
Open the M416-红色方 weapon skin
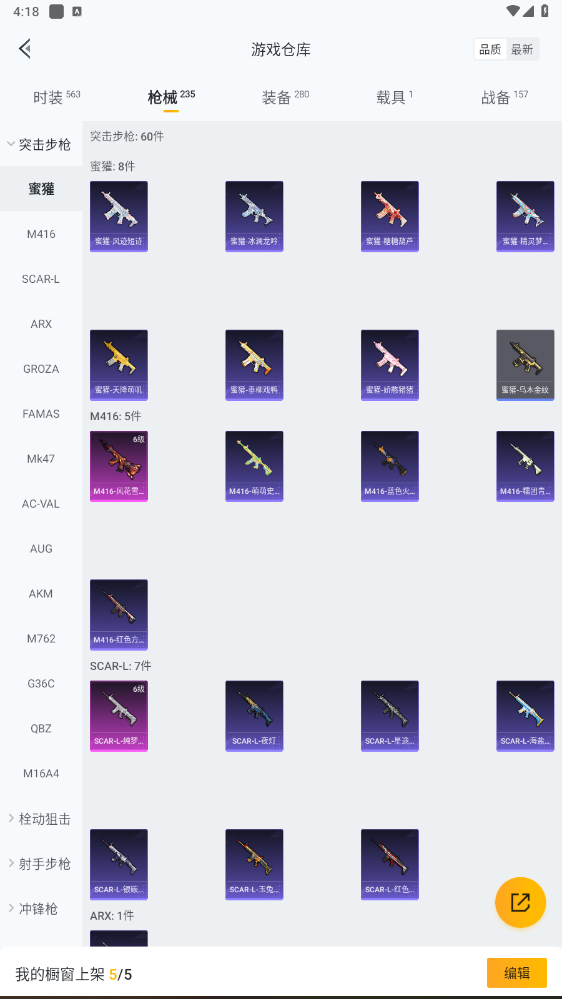pyautogui.click(x=119, y=615)
